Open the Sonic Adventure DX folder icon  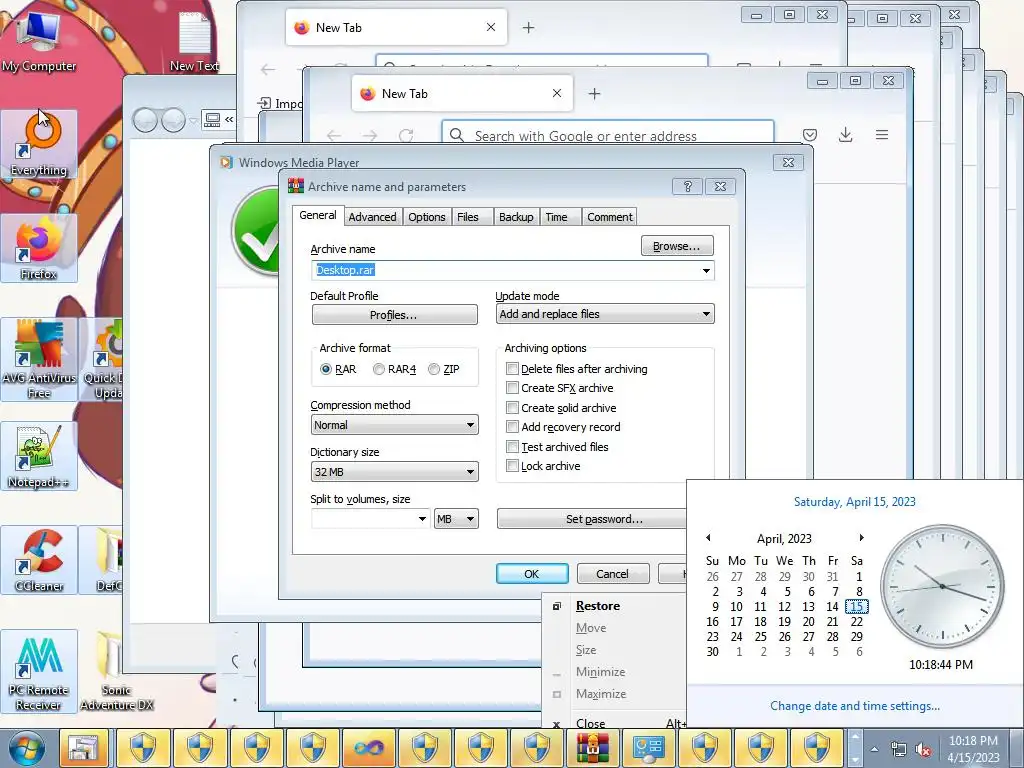tap(116, 671)
